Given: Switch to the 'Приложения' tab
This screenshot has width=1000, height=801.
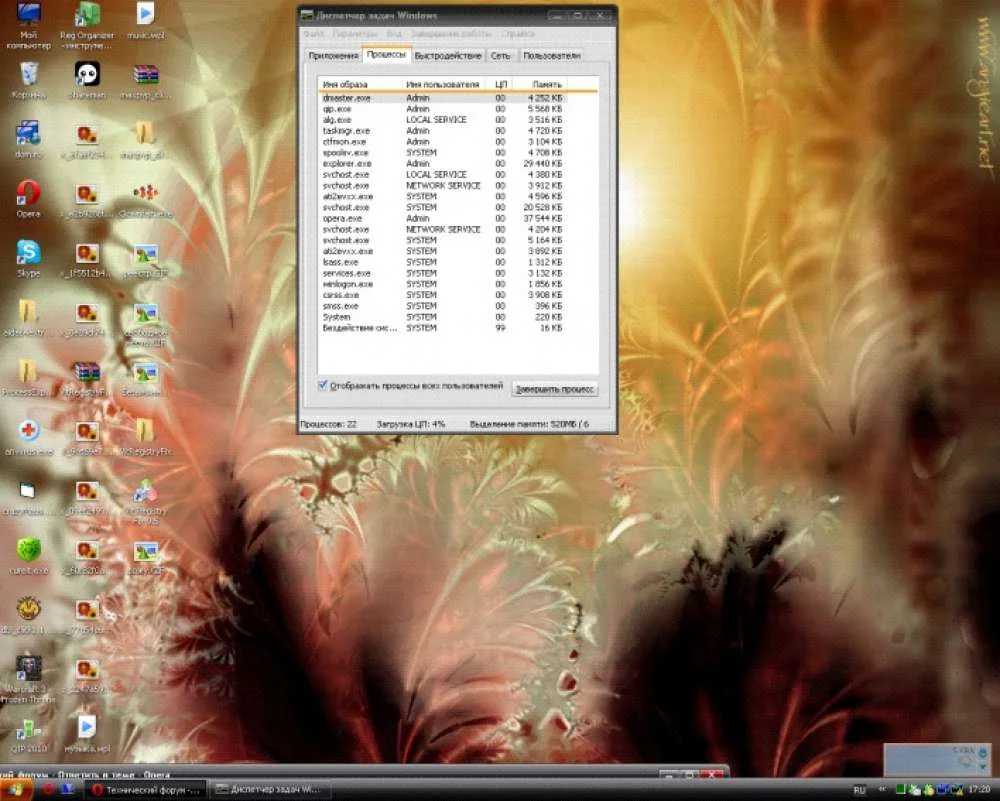Looking at the screenshot, I should pyautogui.click(x=333, y=56).
